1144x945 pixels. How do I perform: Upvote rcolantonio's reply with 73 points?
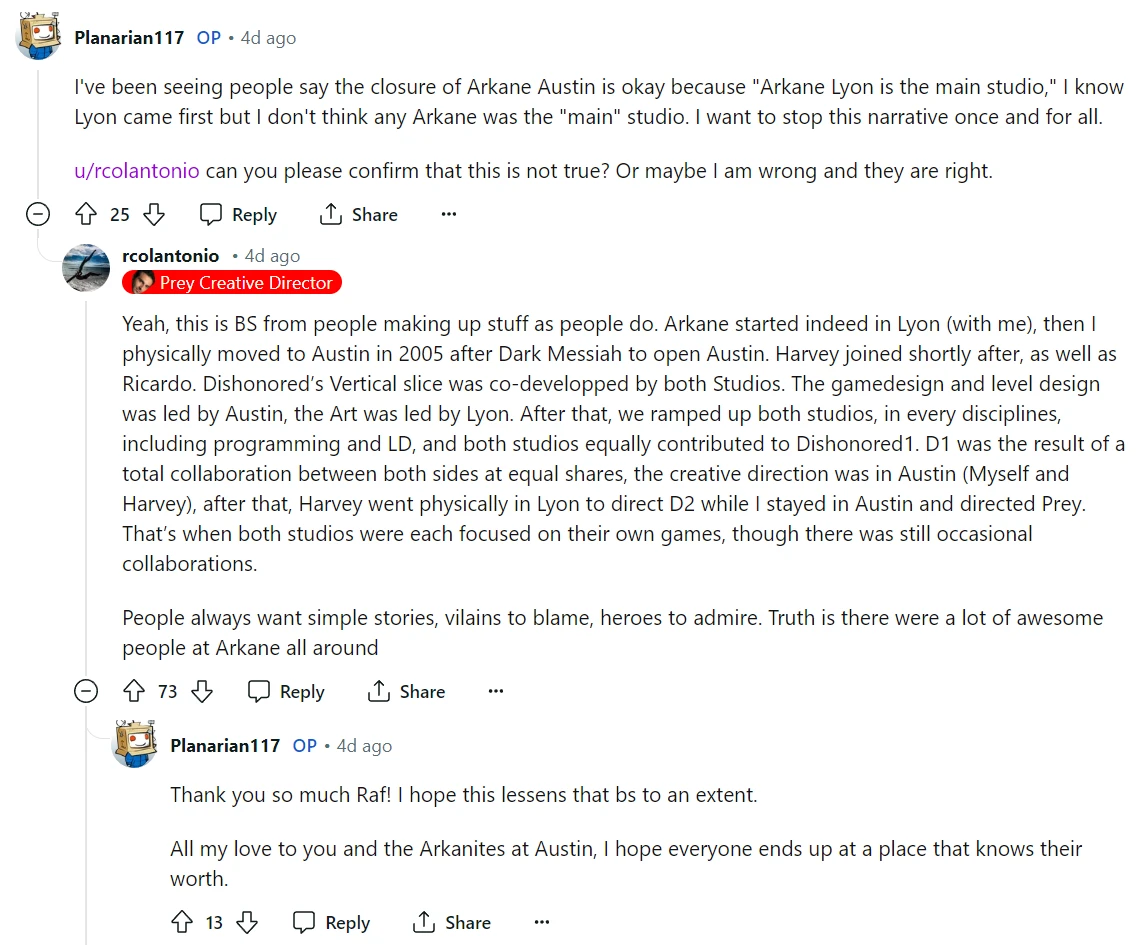(135, 691)
